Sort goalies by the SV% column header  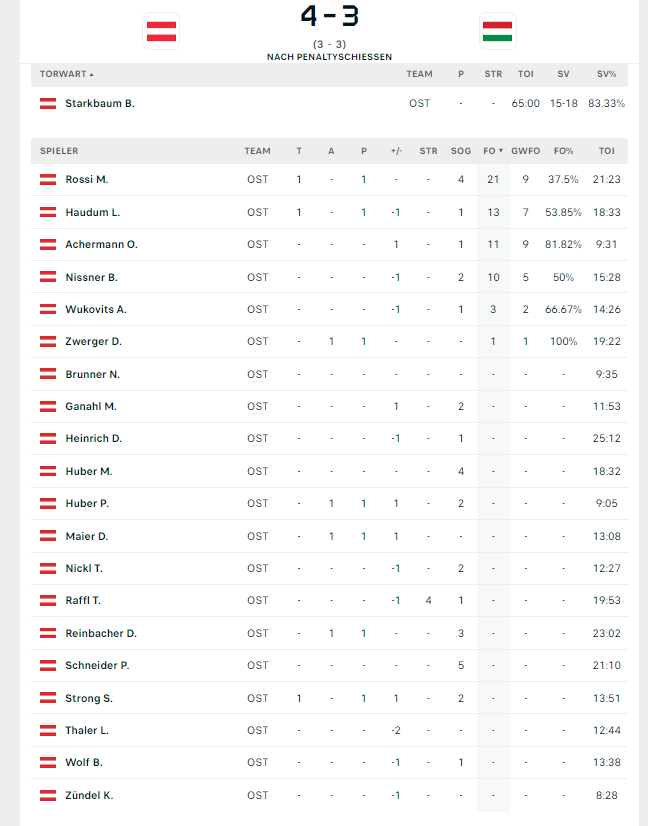606,74
